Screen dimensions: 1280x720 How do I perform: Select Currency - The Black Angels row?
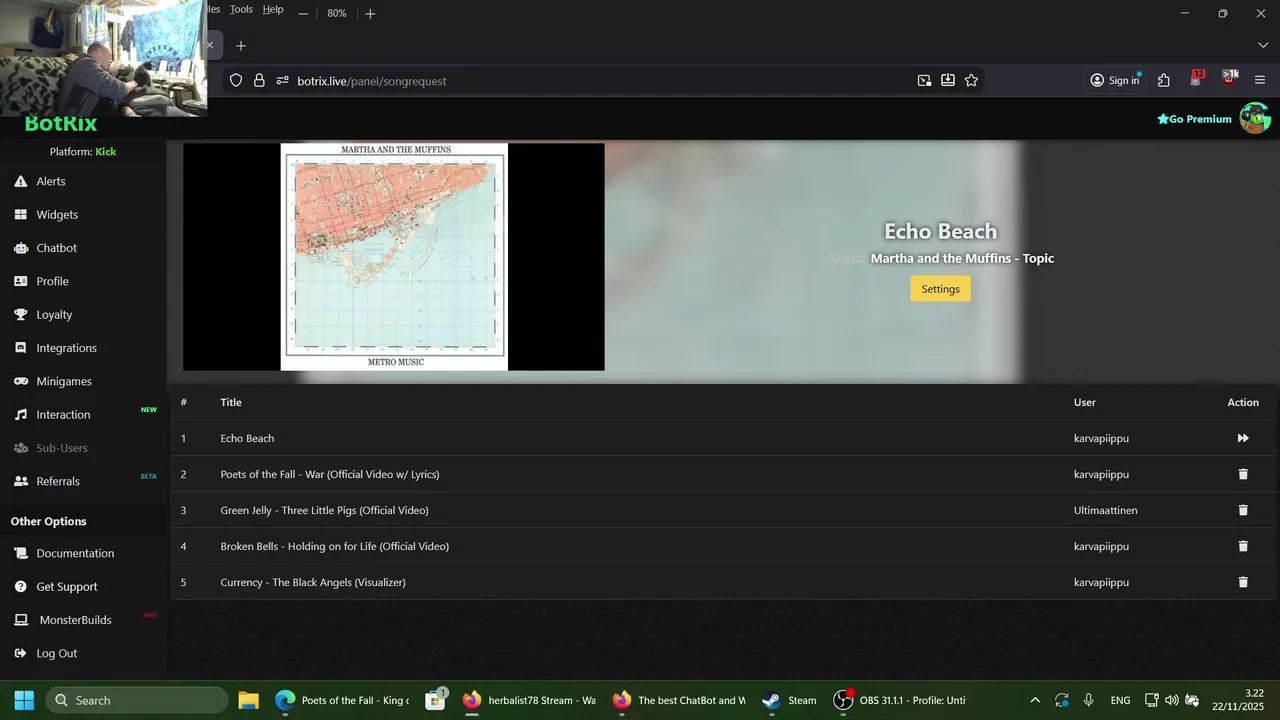click(313, 582)
